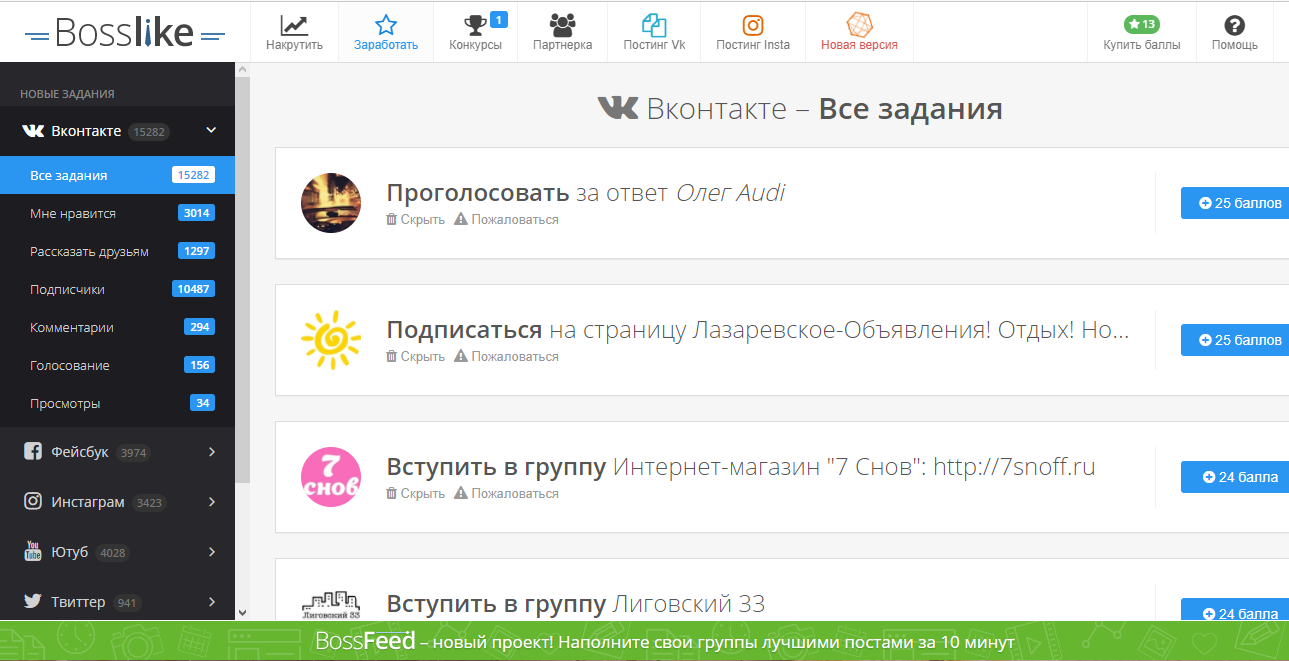
Task: Select the Заработать star icon
Action: pyautogui.click(x=386, y=25)
